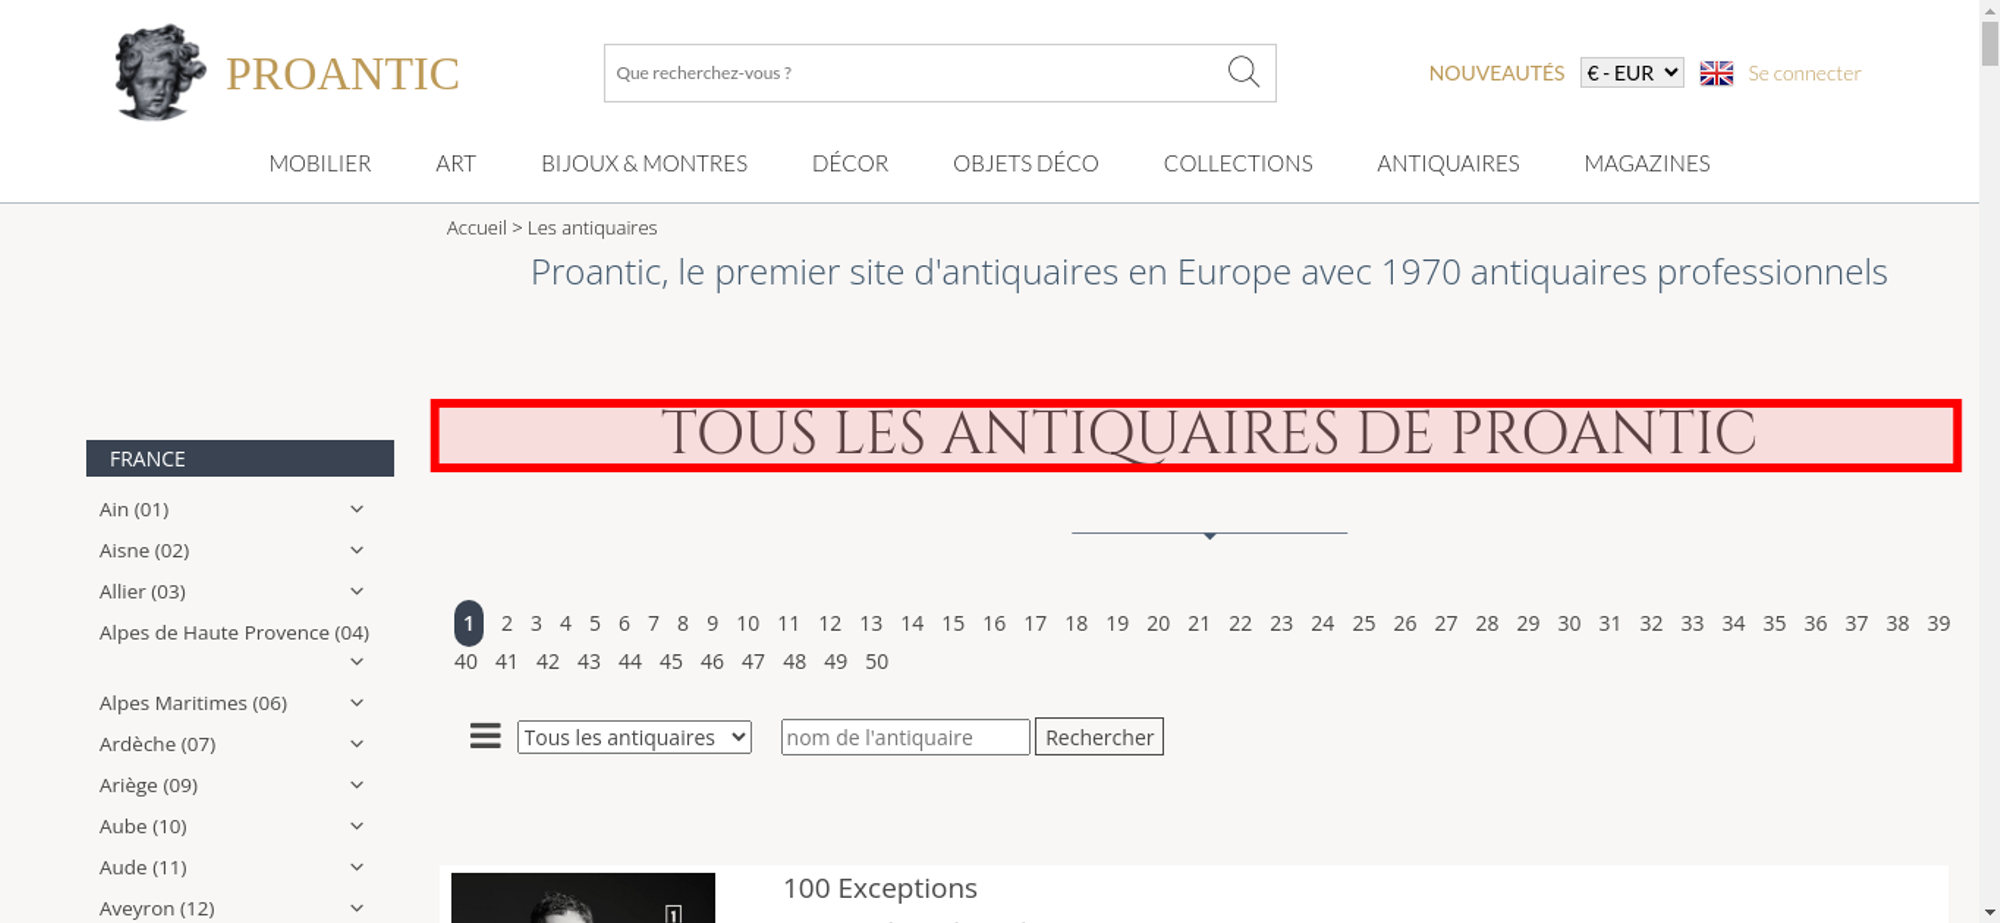
Task: Open the BIJOUX & MONTRES menu
Action: [644, 163]
